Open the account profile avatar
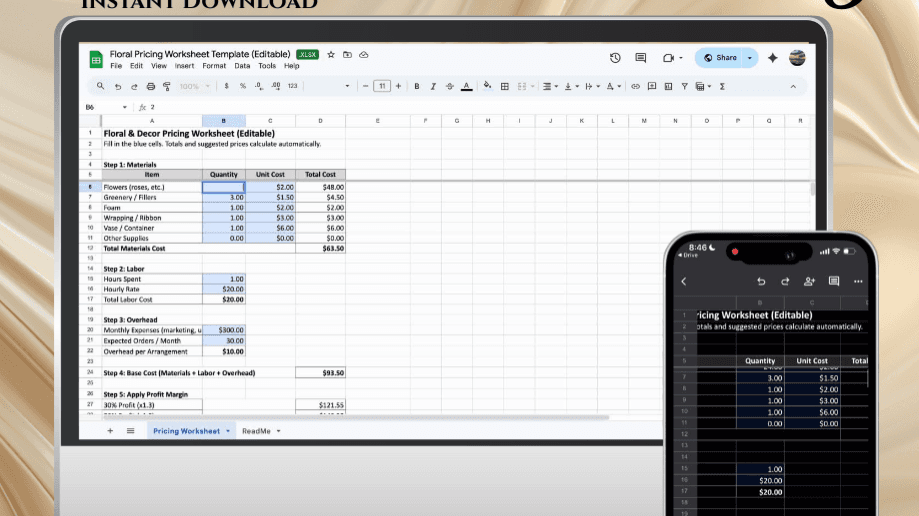Viewport: 919px width, 516px height. [797, 57]
